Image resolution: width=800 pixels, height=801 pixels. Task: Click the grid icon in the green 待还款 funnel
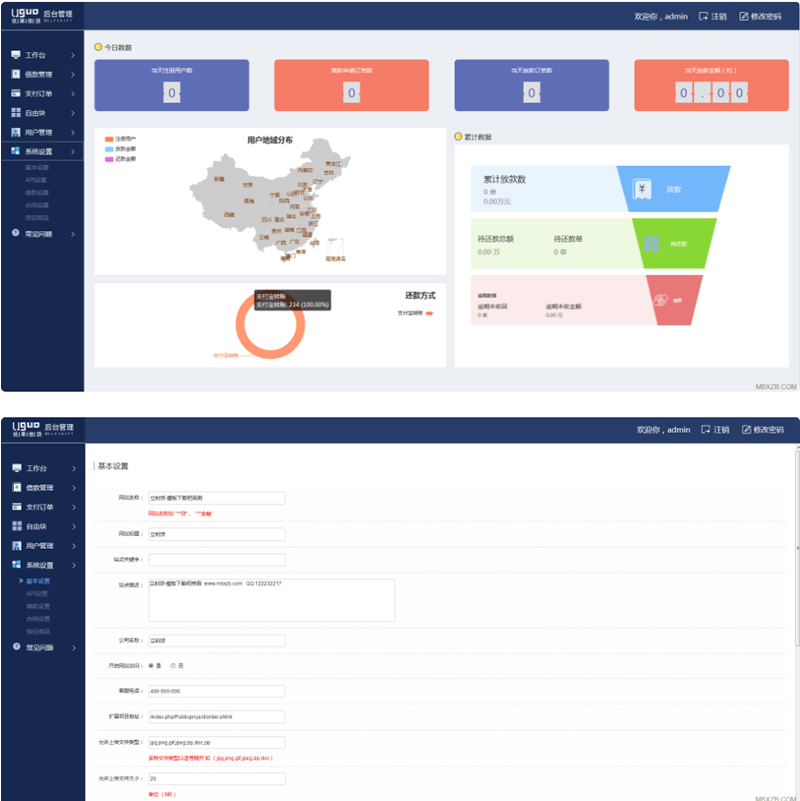650,243
